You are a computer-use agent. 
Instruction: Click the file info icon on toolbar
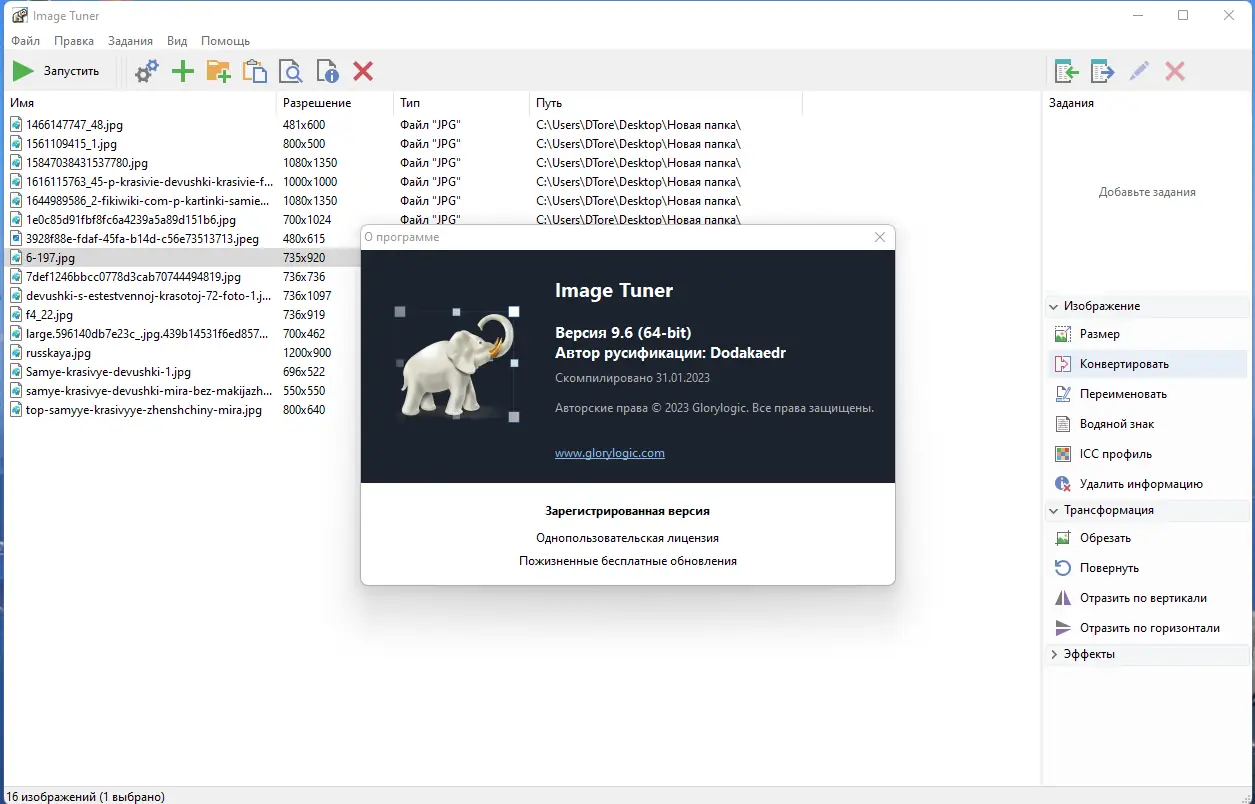coord(326,71)
